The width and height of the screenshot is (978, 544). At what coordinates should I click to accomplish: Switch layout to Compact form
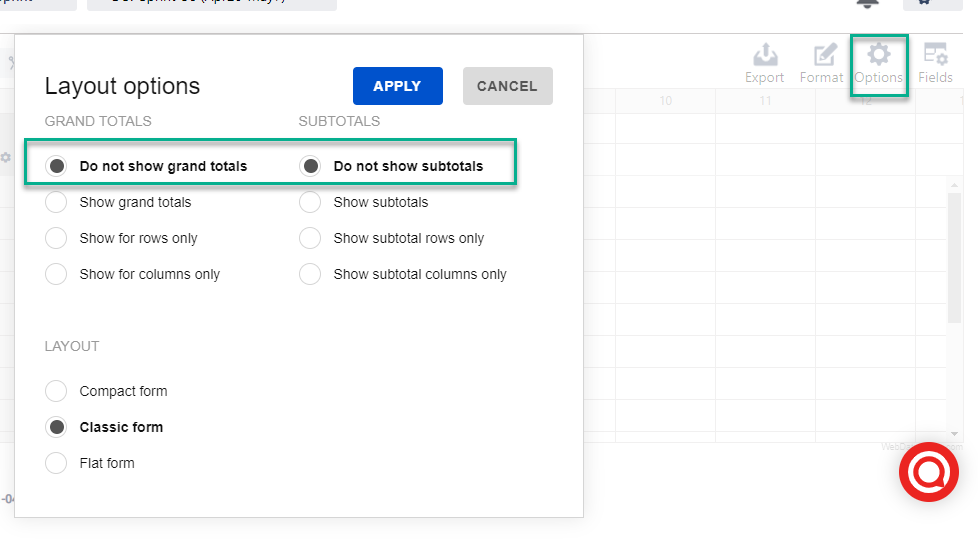pyautogui.click(x=57, y=391)
